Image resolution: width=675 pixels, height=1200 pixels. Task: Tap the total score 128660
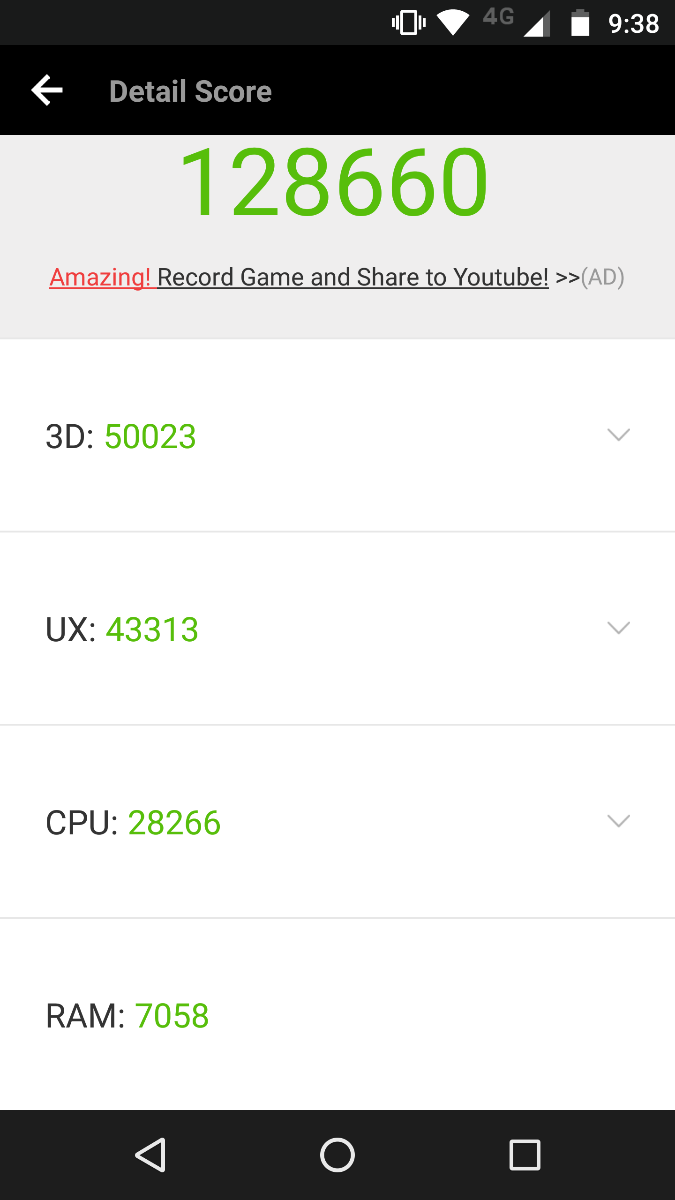[x=334, y=183]
